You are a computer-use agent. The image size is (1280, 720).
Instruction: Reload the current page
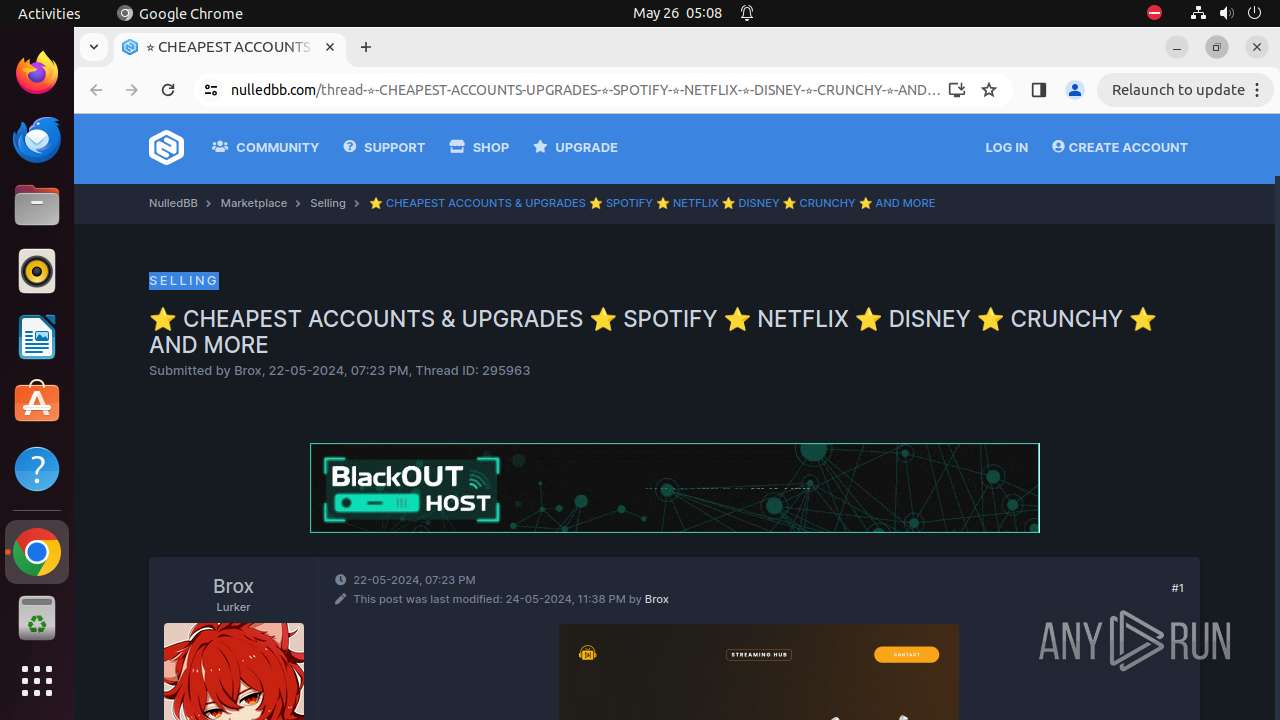168,90
